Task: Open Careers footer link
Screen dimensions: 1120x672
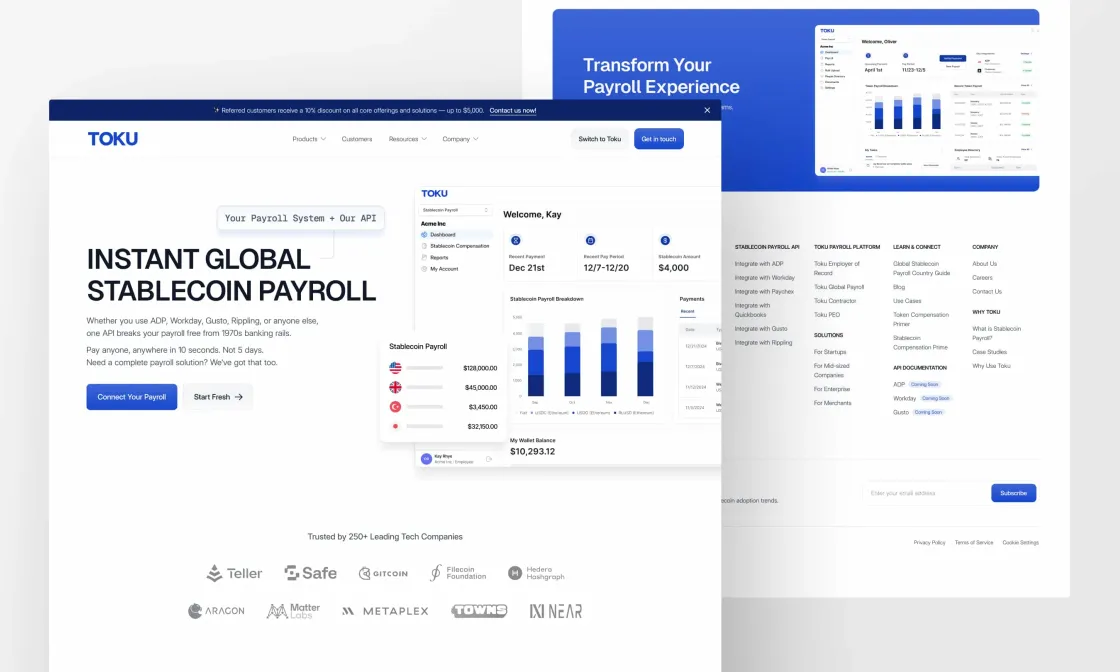Action: [982, 278]
